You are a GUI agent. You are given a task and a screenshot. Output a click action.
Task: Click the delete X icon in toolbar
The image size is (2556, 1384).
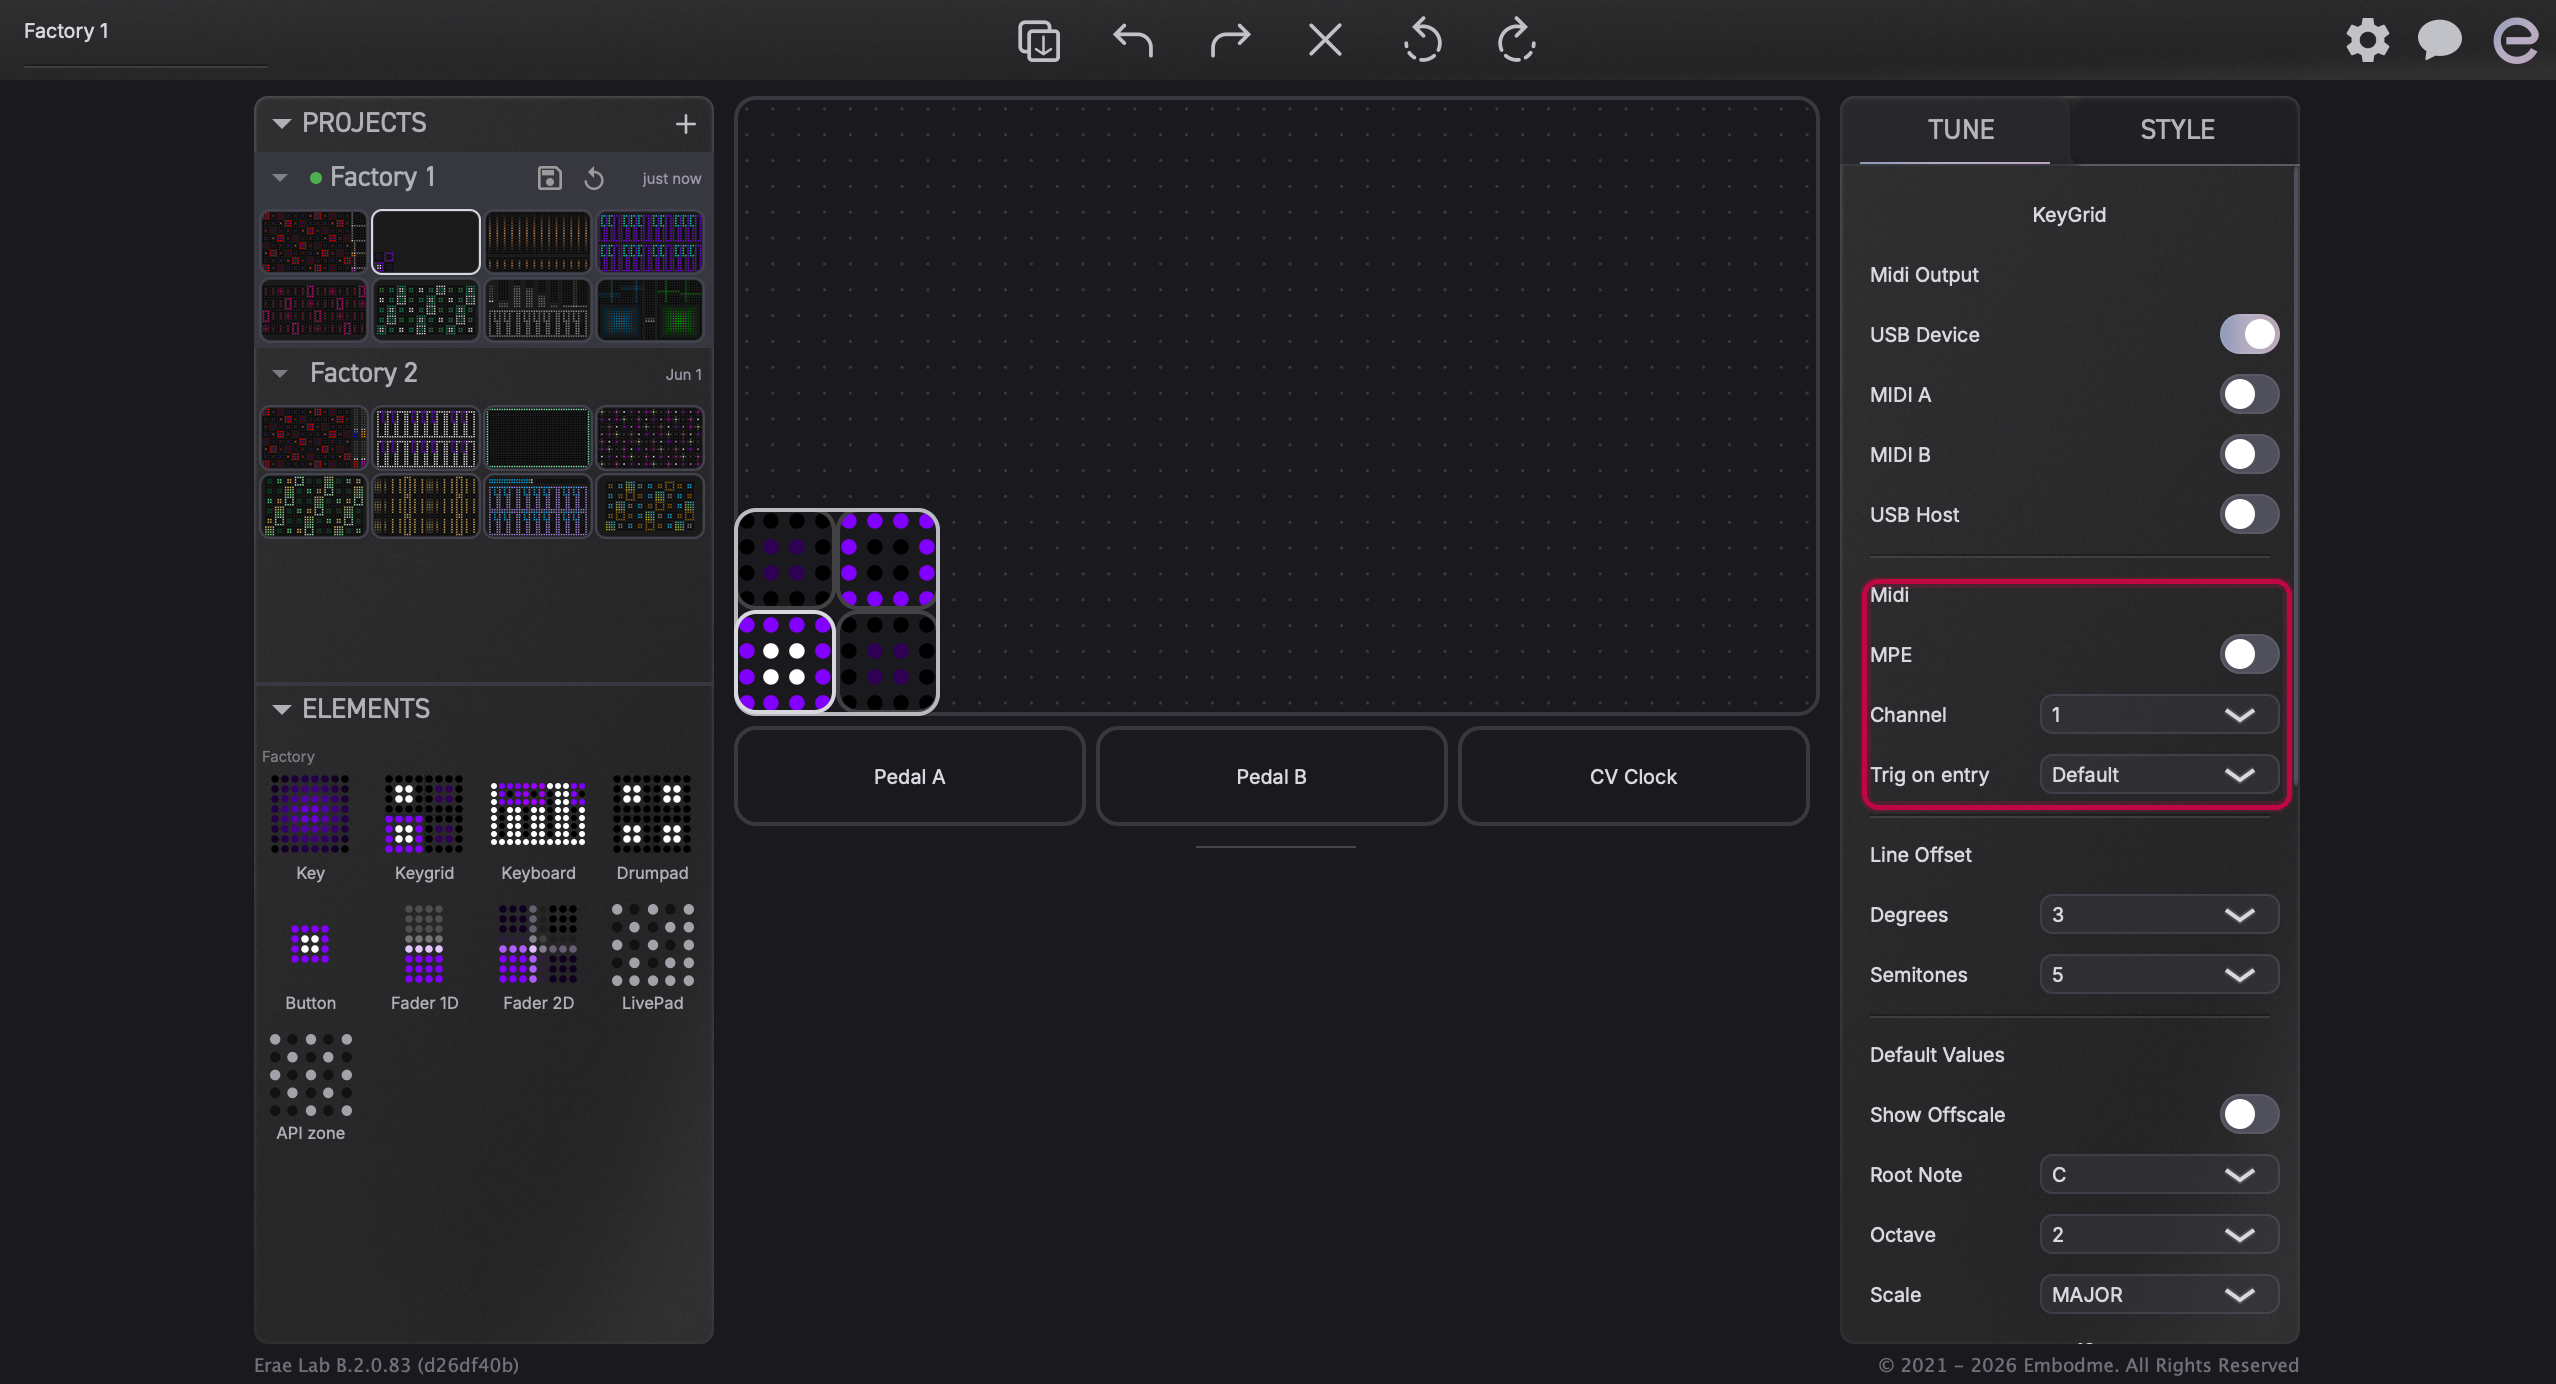[1325, 41]
